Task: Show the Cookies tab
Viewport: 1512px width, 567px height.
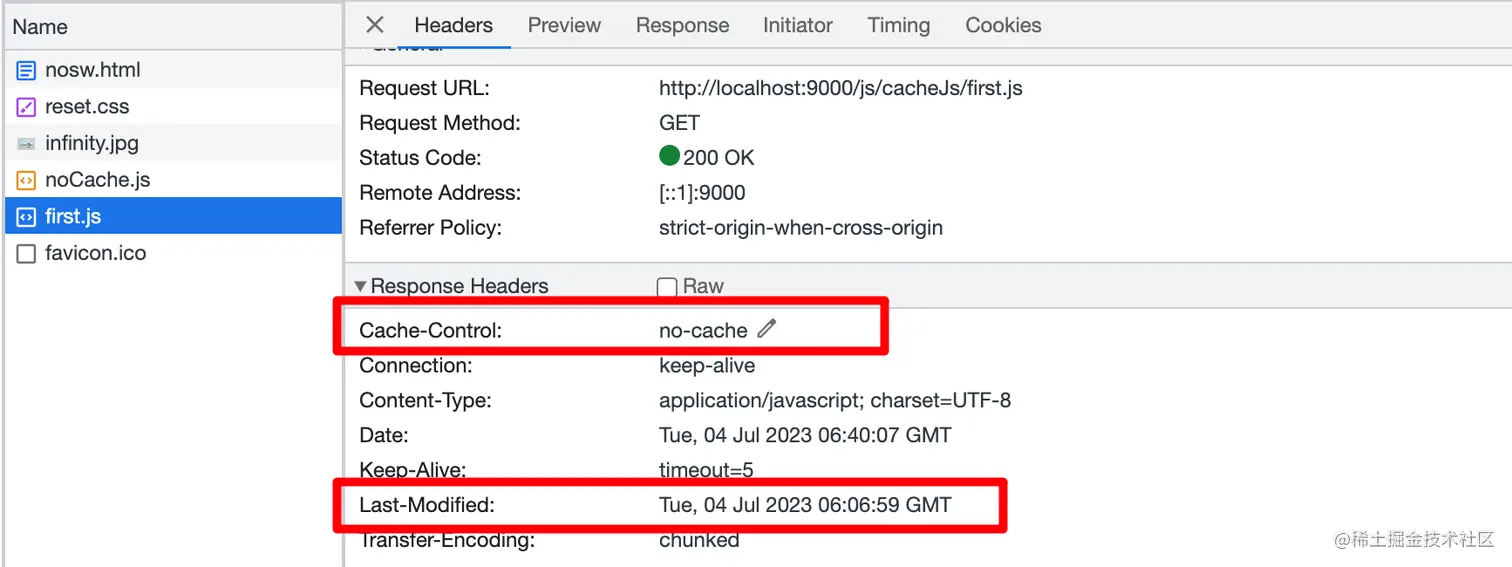Action: point(1003,25)
